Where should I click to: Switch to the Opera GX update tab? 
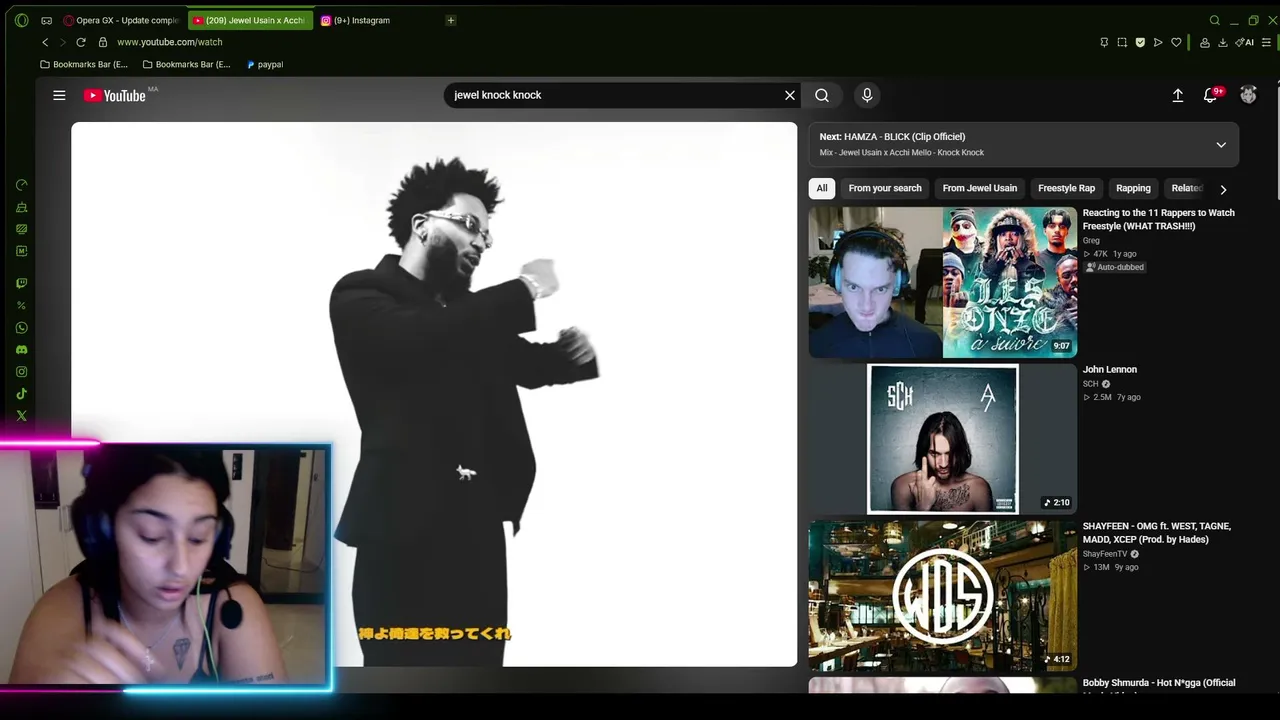(x=121, y=20)
